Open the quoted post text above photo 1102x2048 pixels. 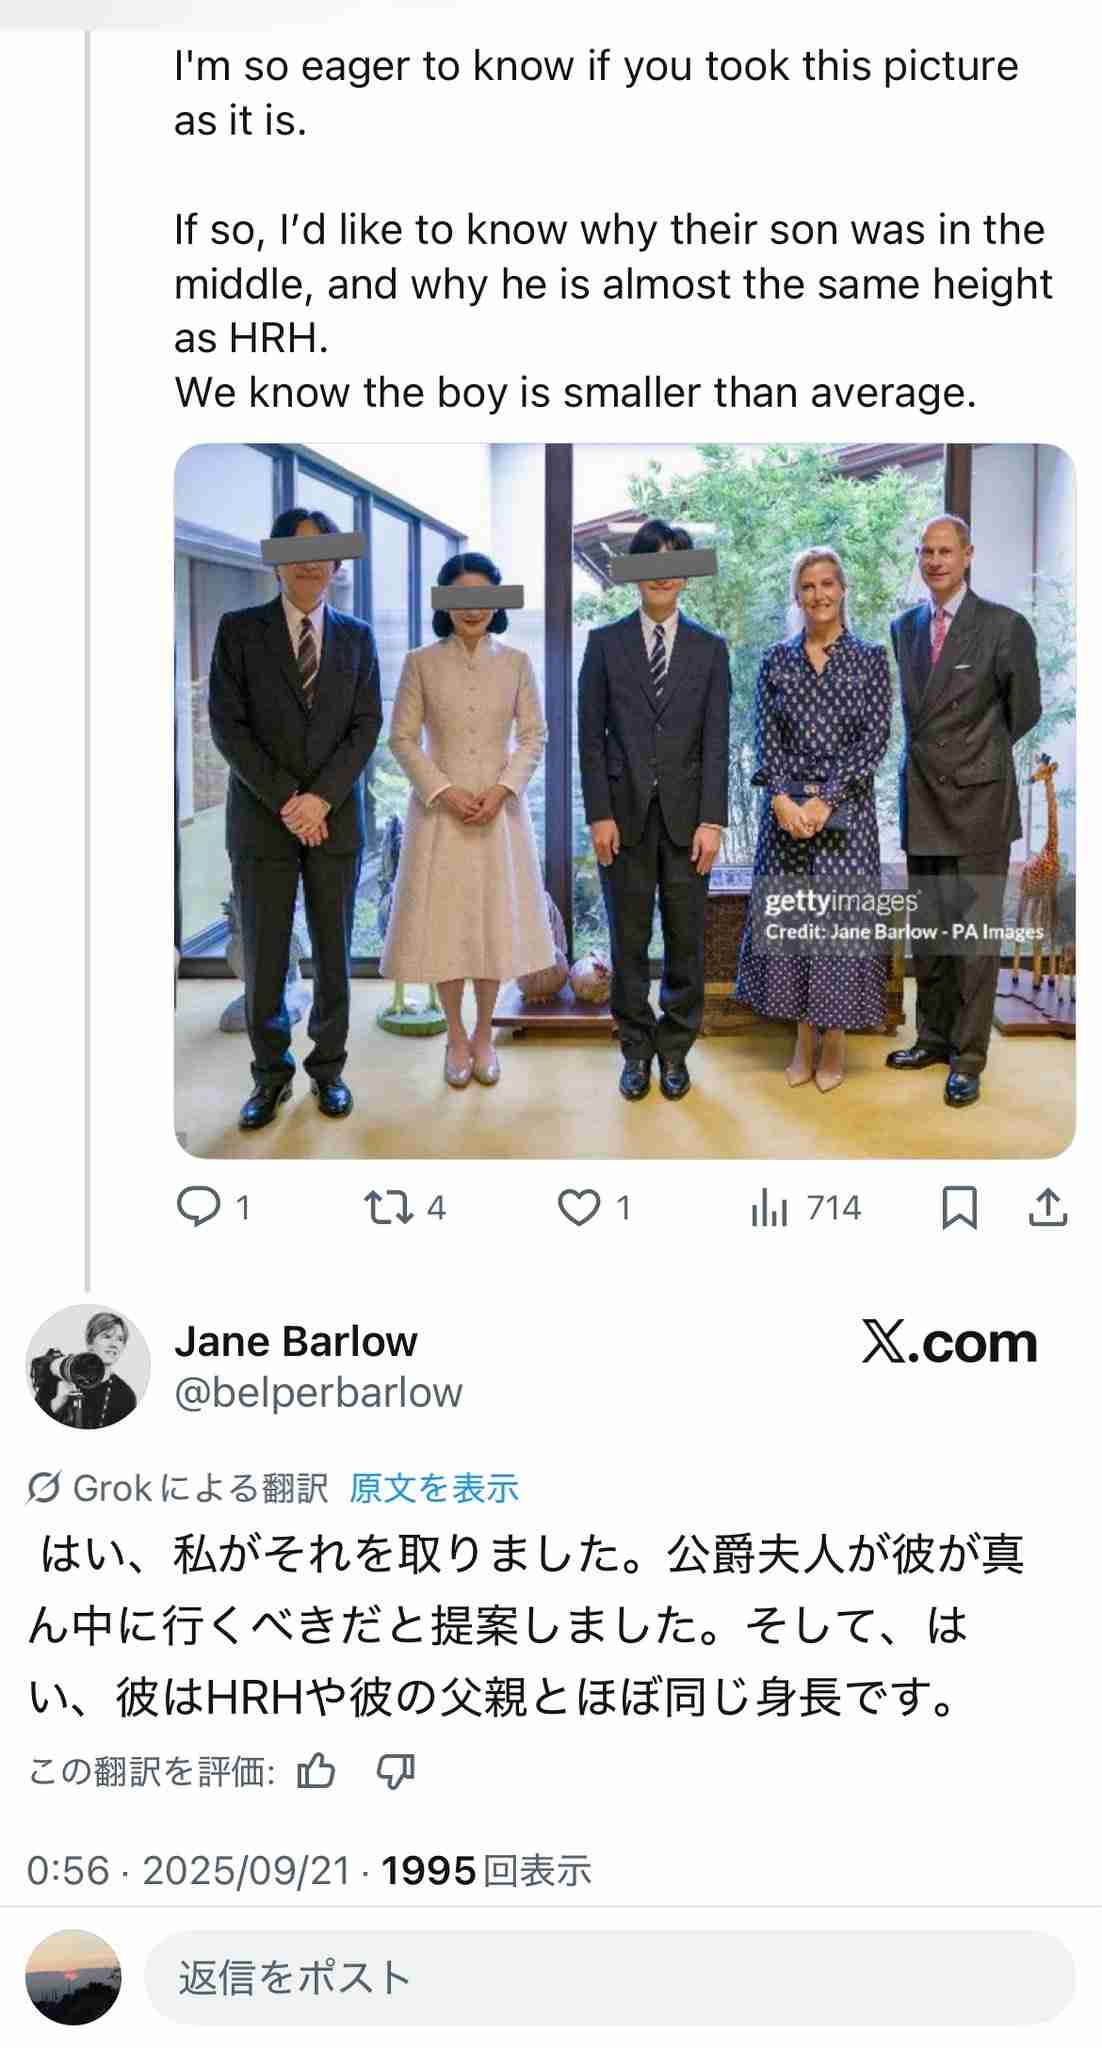click(612, 229)
